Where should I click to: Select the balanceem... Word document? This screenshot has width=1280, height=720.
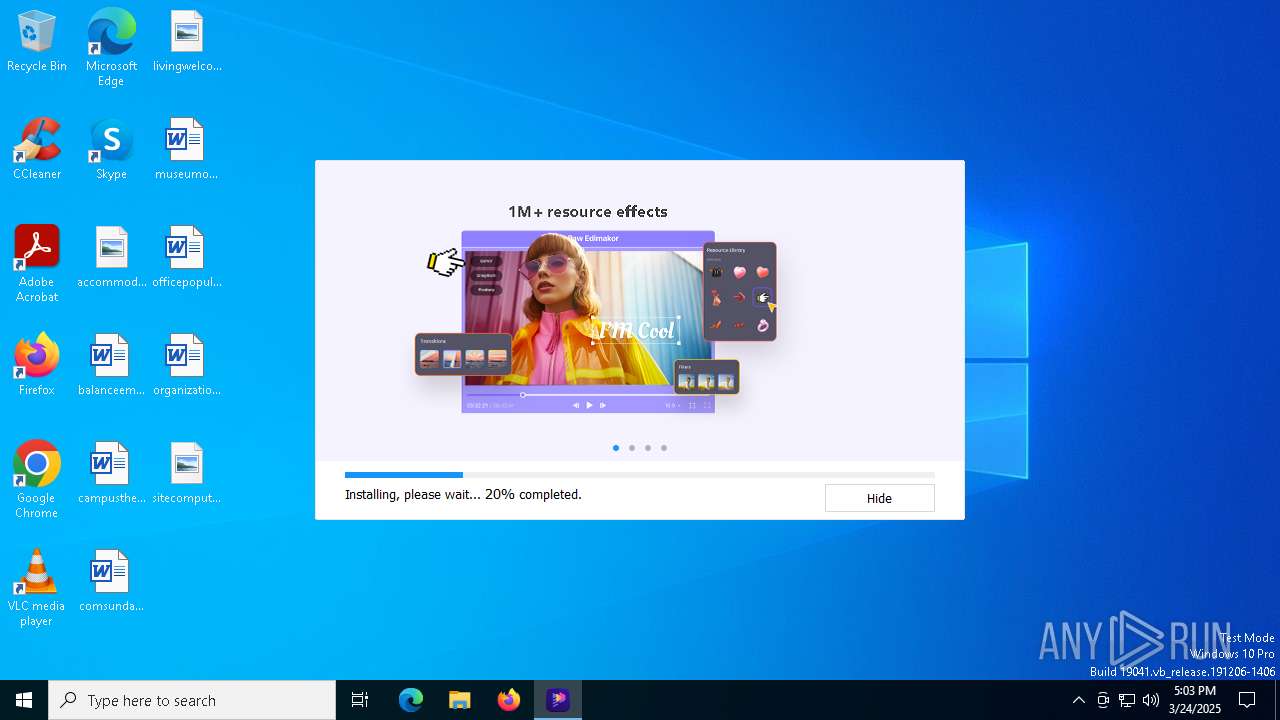(x=111, y=366)
